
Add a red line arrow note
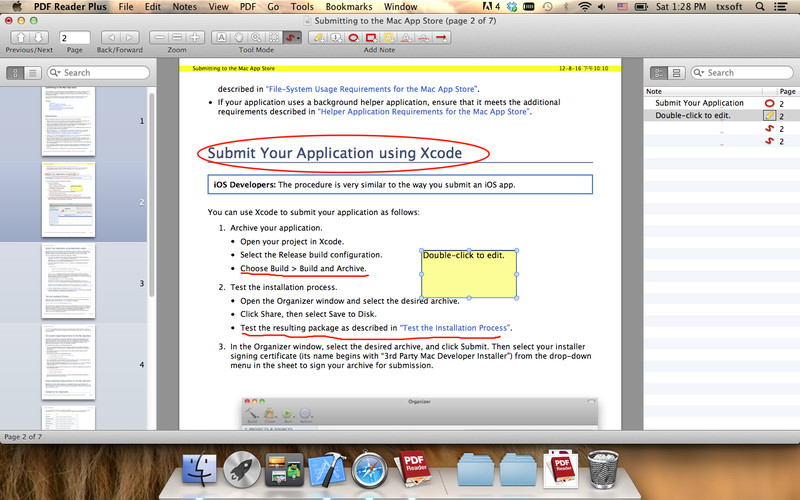tap(442, 37)
